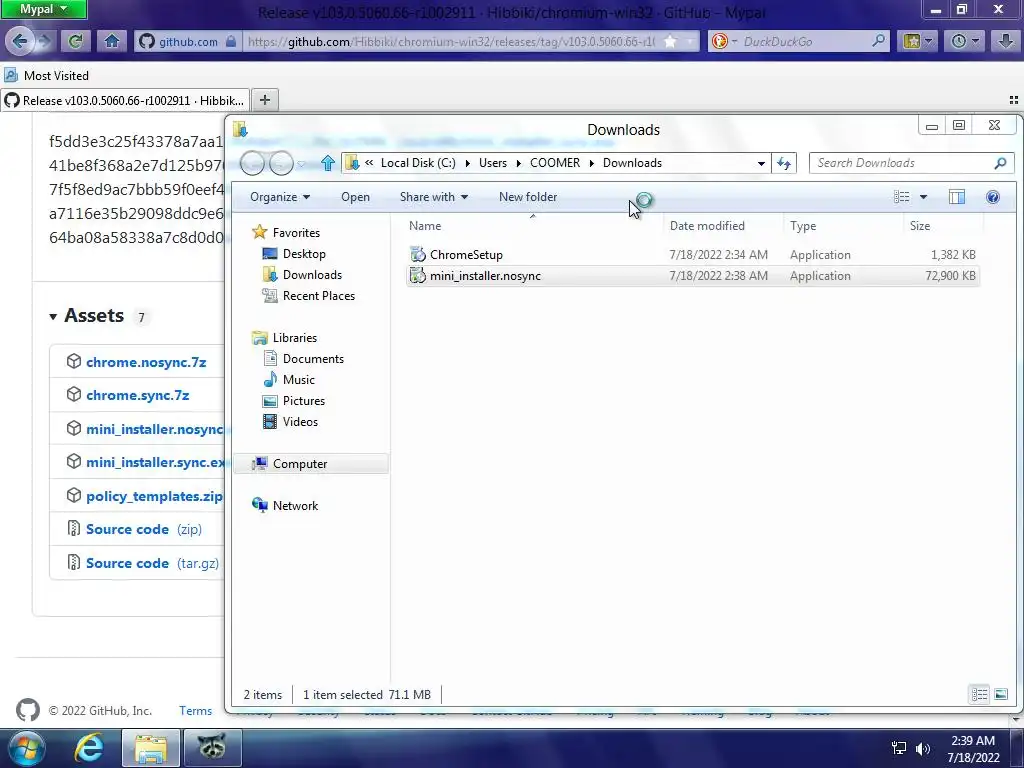Click New folder in Explorer toolbar
Screen dimensions: 1024x768
point(528,197)
